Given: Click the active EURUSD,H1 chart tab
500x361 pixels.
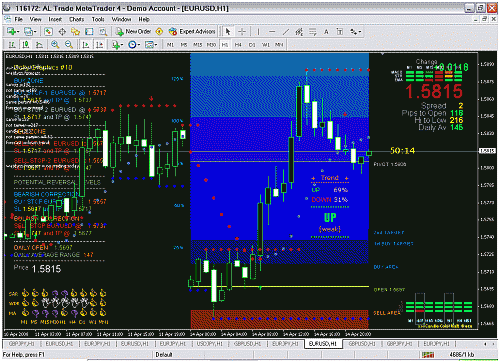Looking at the screenshot, I should (x=323, y=344).
